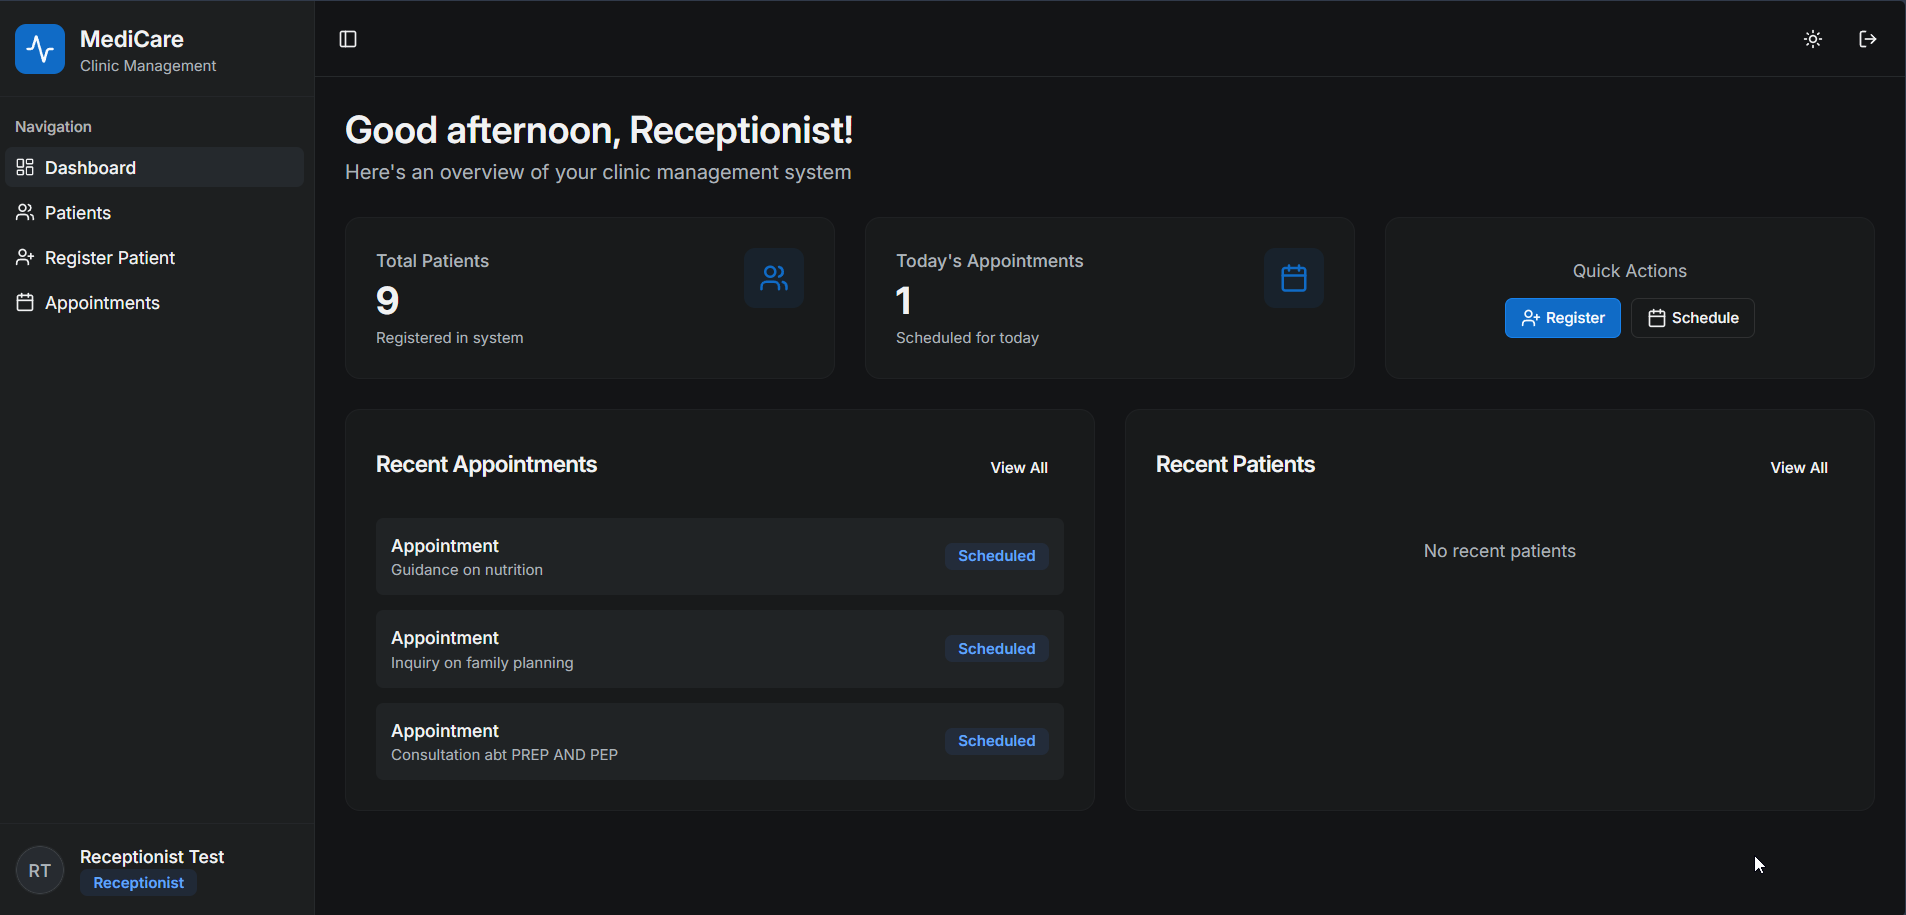
Task: Click Scheduled badge on nutrition appointment
Action: (x=996, y=556)
